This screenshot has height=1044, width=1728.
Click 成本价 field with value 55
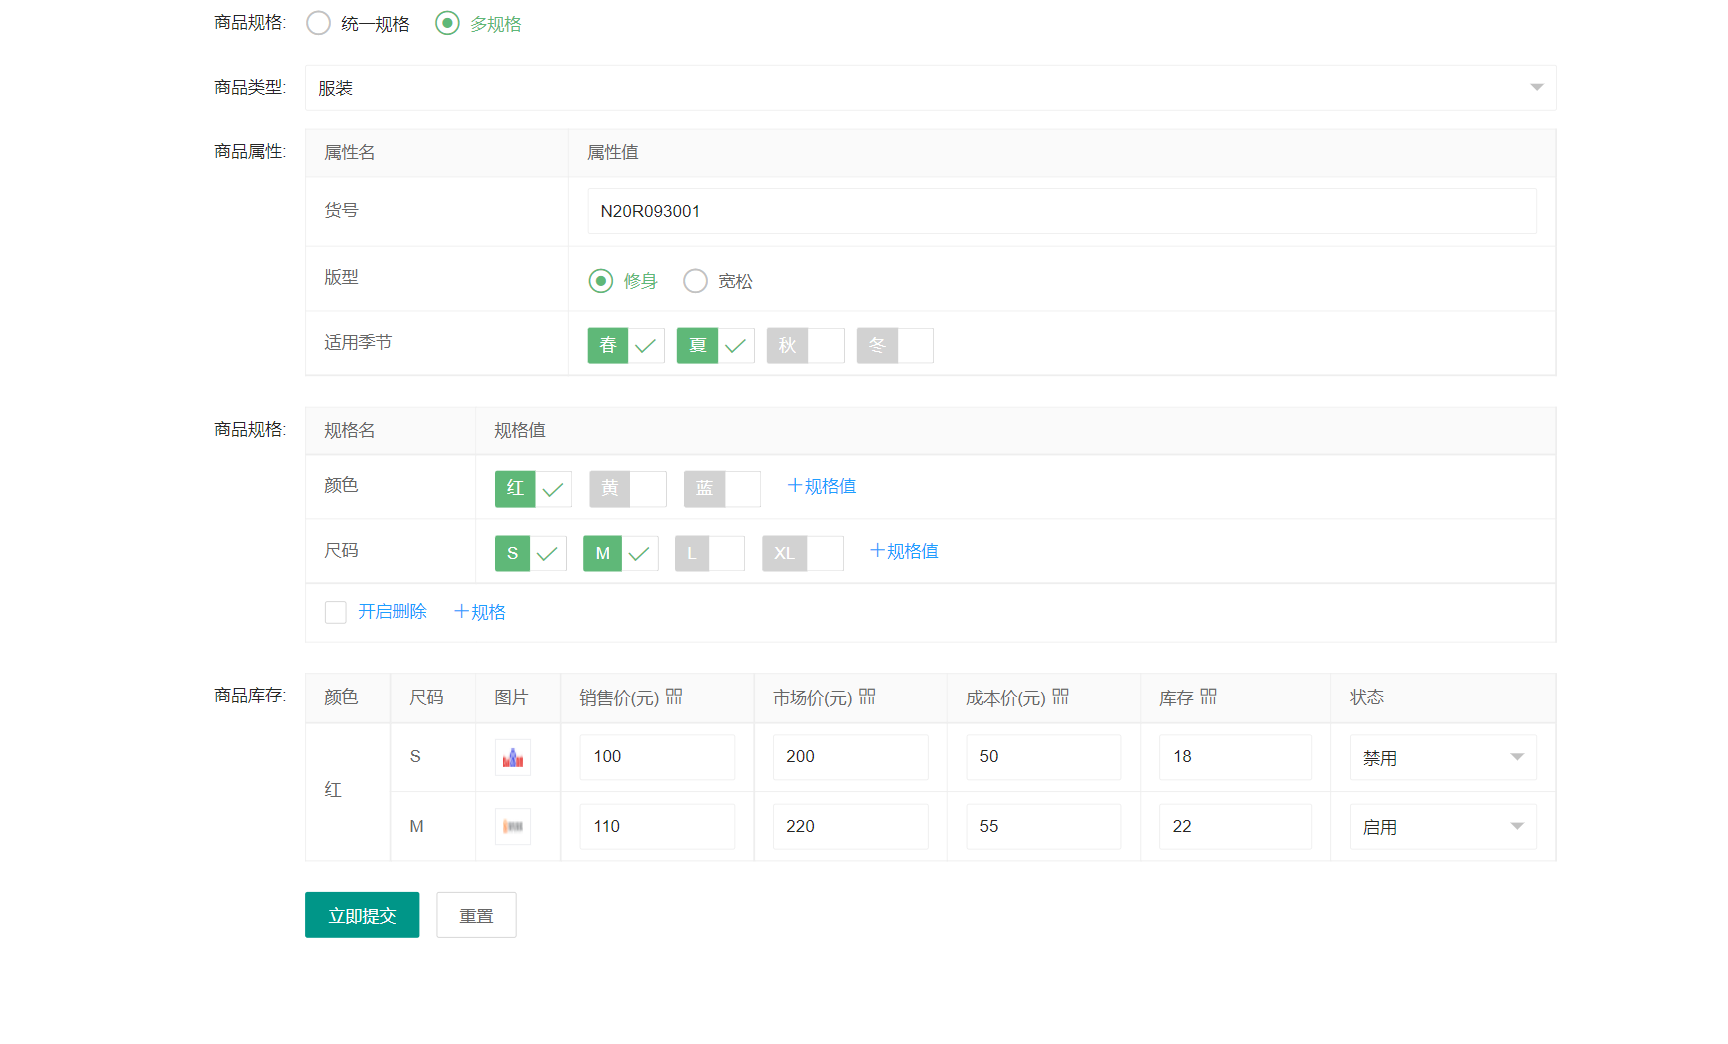pos(1043,826)
